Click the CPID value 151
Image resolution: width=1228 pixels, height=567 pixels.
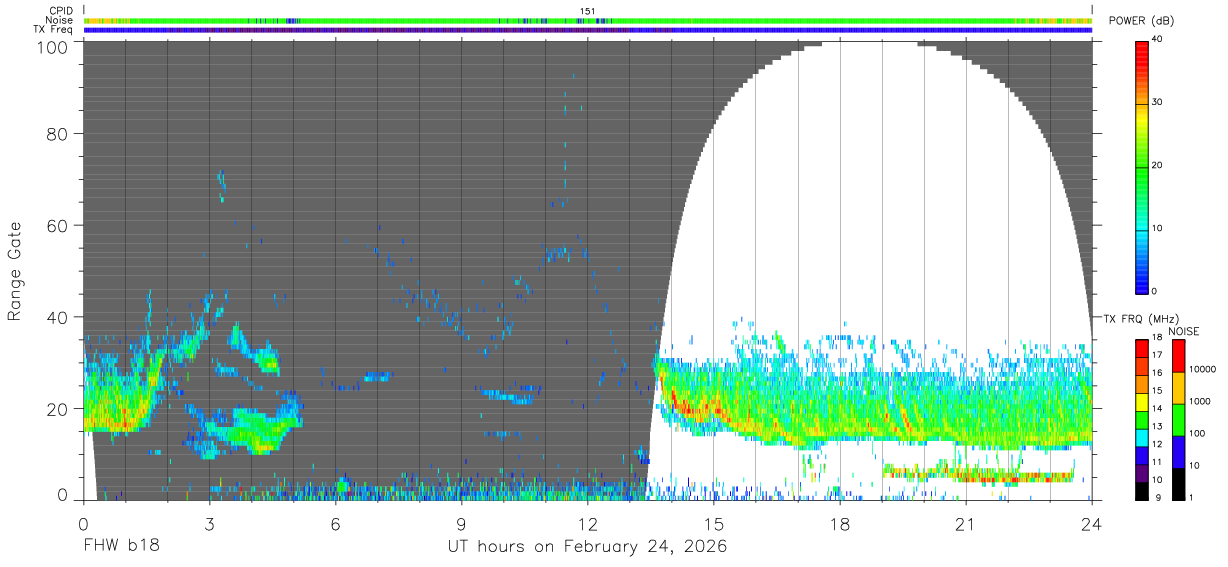click(x=588, y=11)
